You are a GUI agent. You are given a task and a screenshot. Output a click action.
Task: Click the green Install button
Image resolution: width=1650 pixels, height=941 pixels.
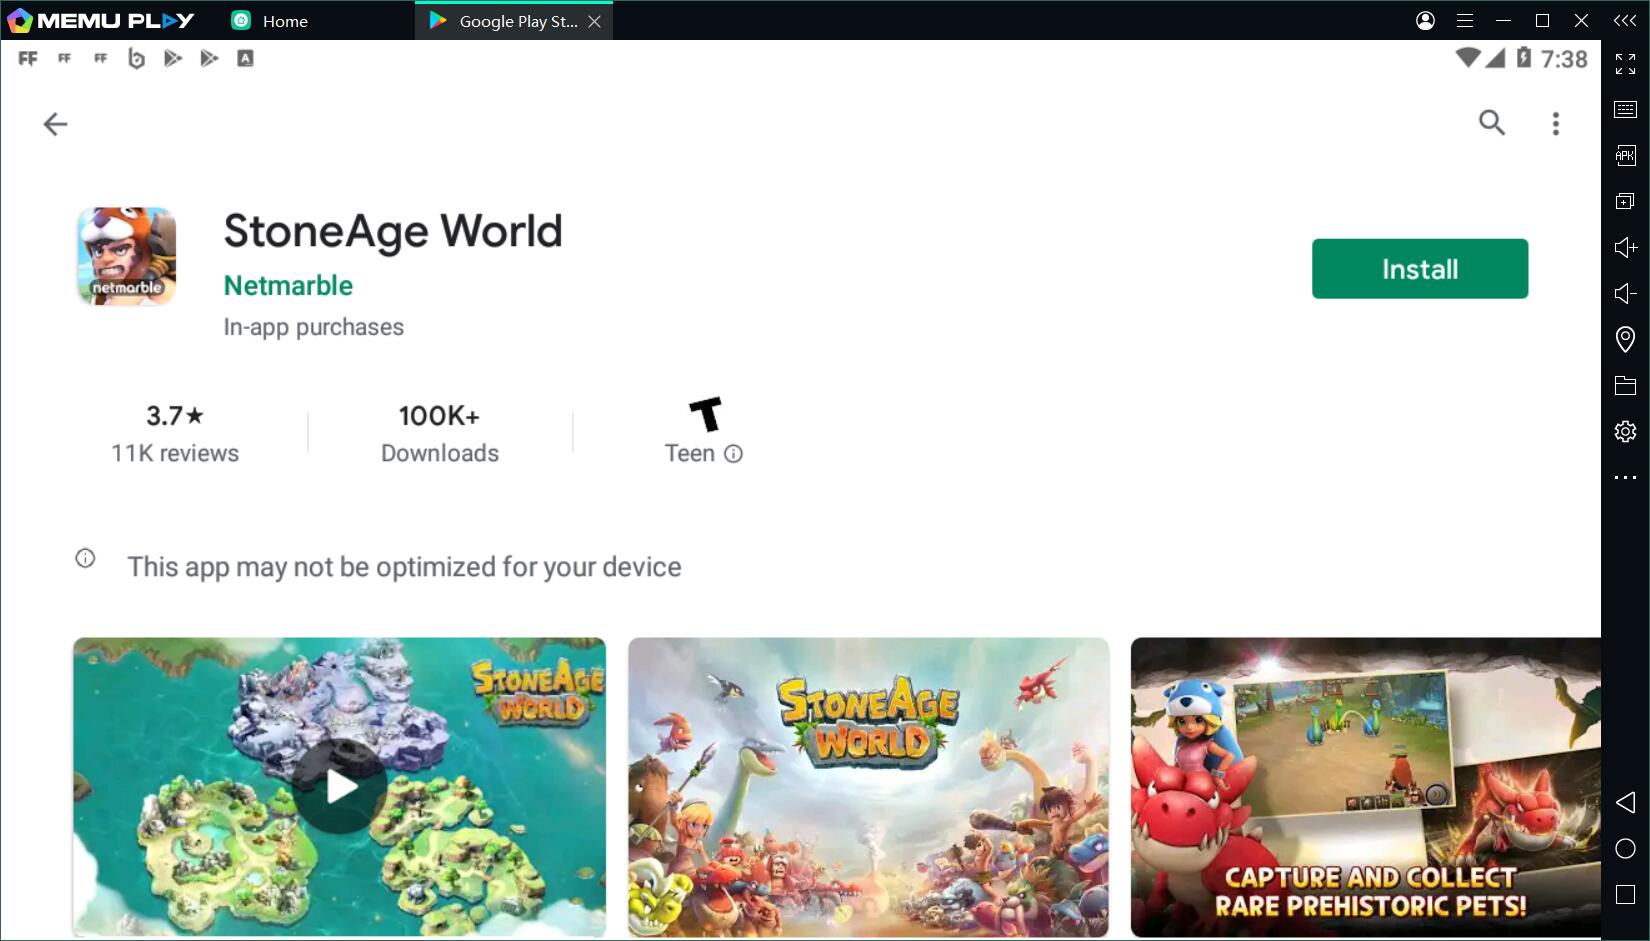pos(1419,269)
